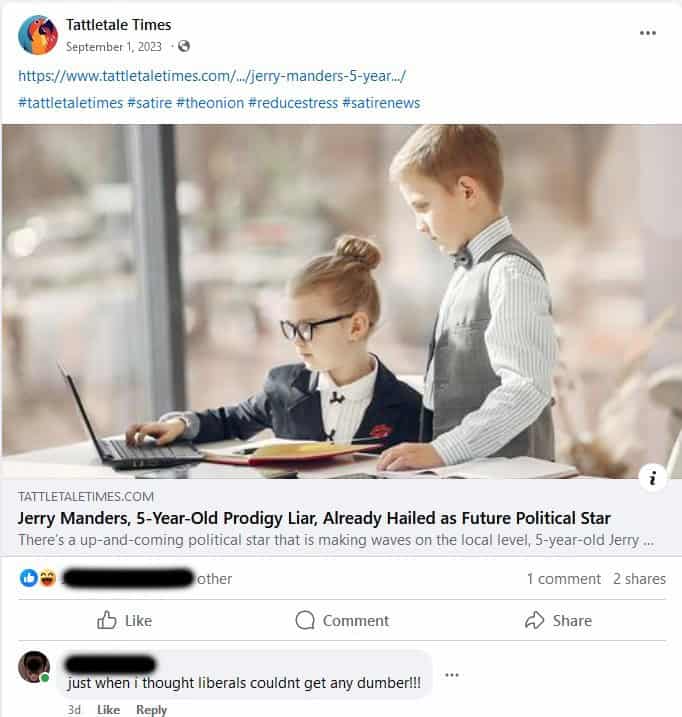Like the post using thumbs-up button
682x717 pixels.
[124, 621]
